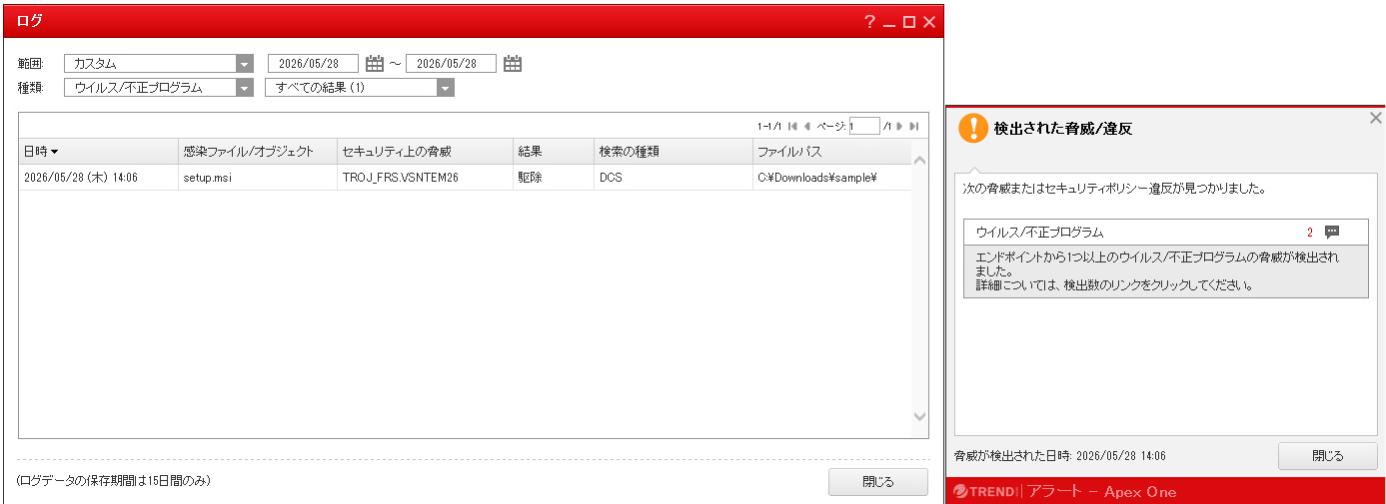
Task: Jump to the last log page
Action: click(914, 126)
